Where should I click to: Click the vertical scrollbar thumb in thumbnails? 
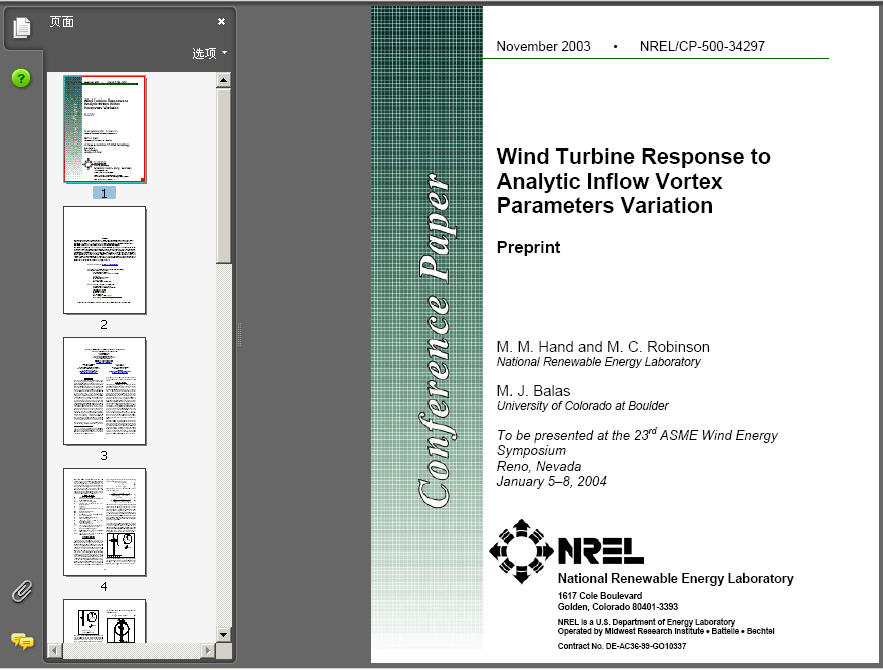point(224,175)
